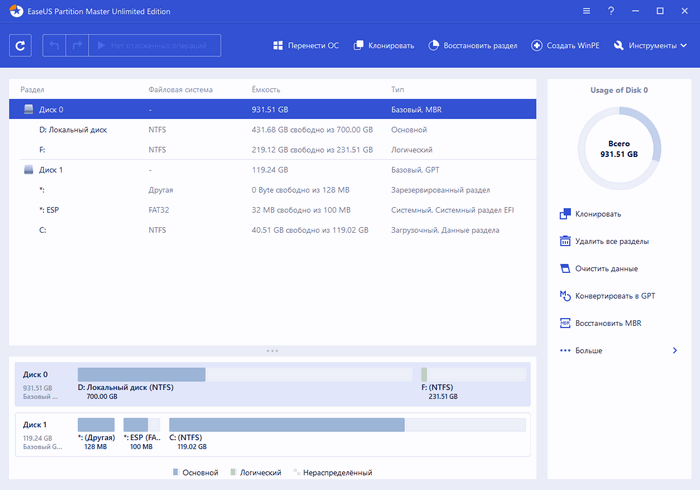This screenshot has height=490, width=700.
Task: Click the Файловая система column header
Action: tap(180, 90)
